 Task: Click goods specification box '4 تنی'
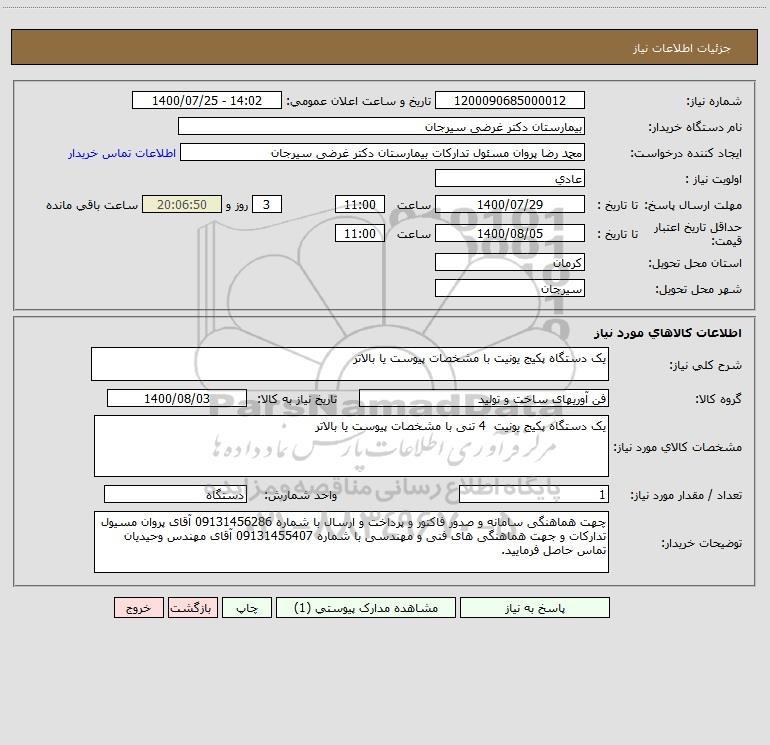click(351, 446)
